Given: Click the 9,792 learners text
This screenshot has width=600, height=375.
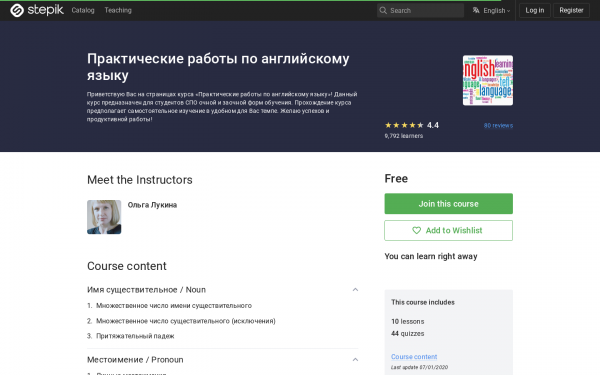Looking at the screenshot, I should (x=404, y=136).
